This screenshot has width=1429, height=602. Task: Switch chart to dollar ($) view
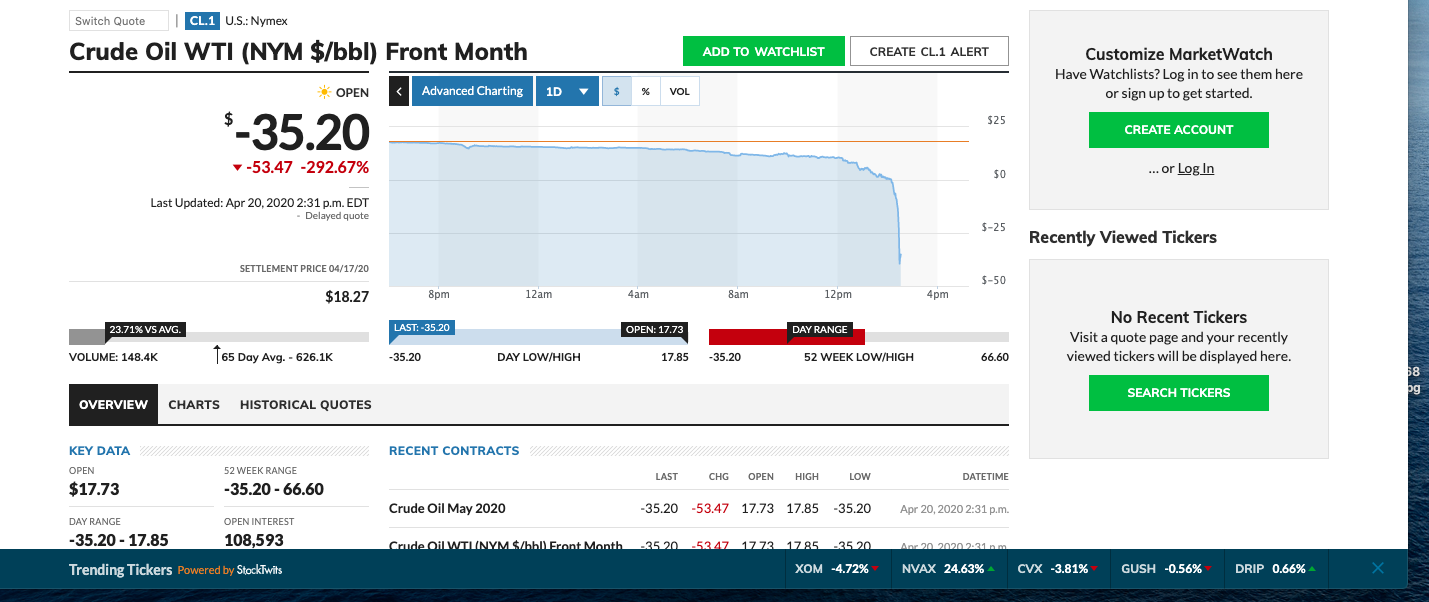coord(616,91)
